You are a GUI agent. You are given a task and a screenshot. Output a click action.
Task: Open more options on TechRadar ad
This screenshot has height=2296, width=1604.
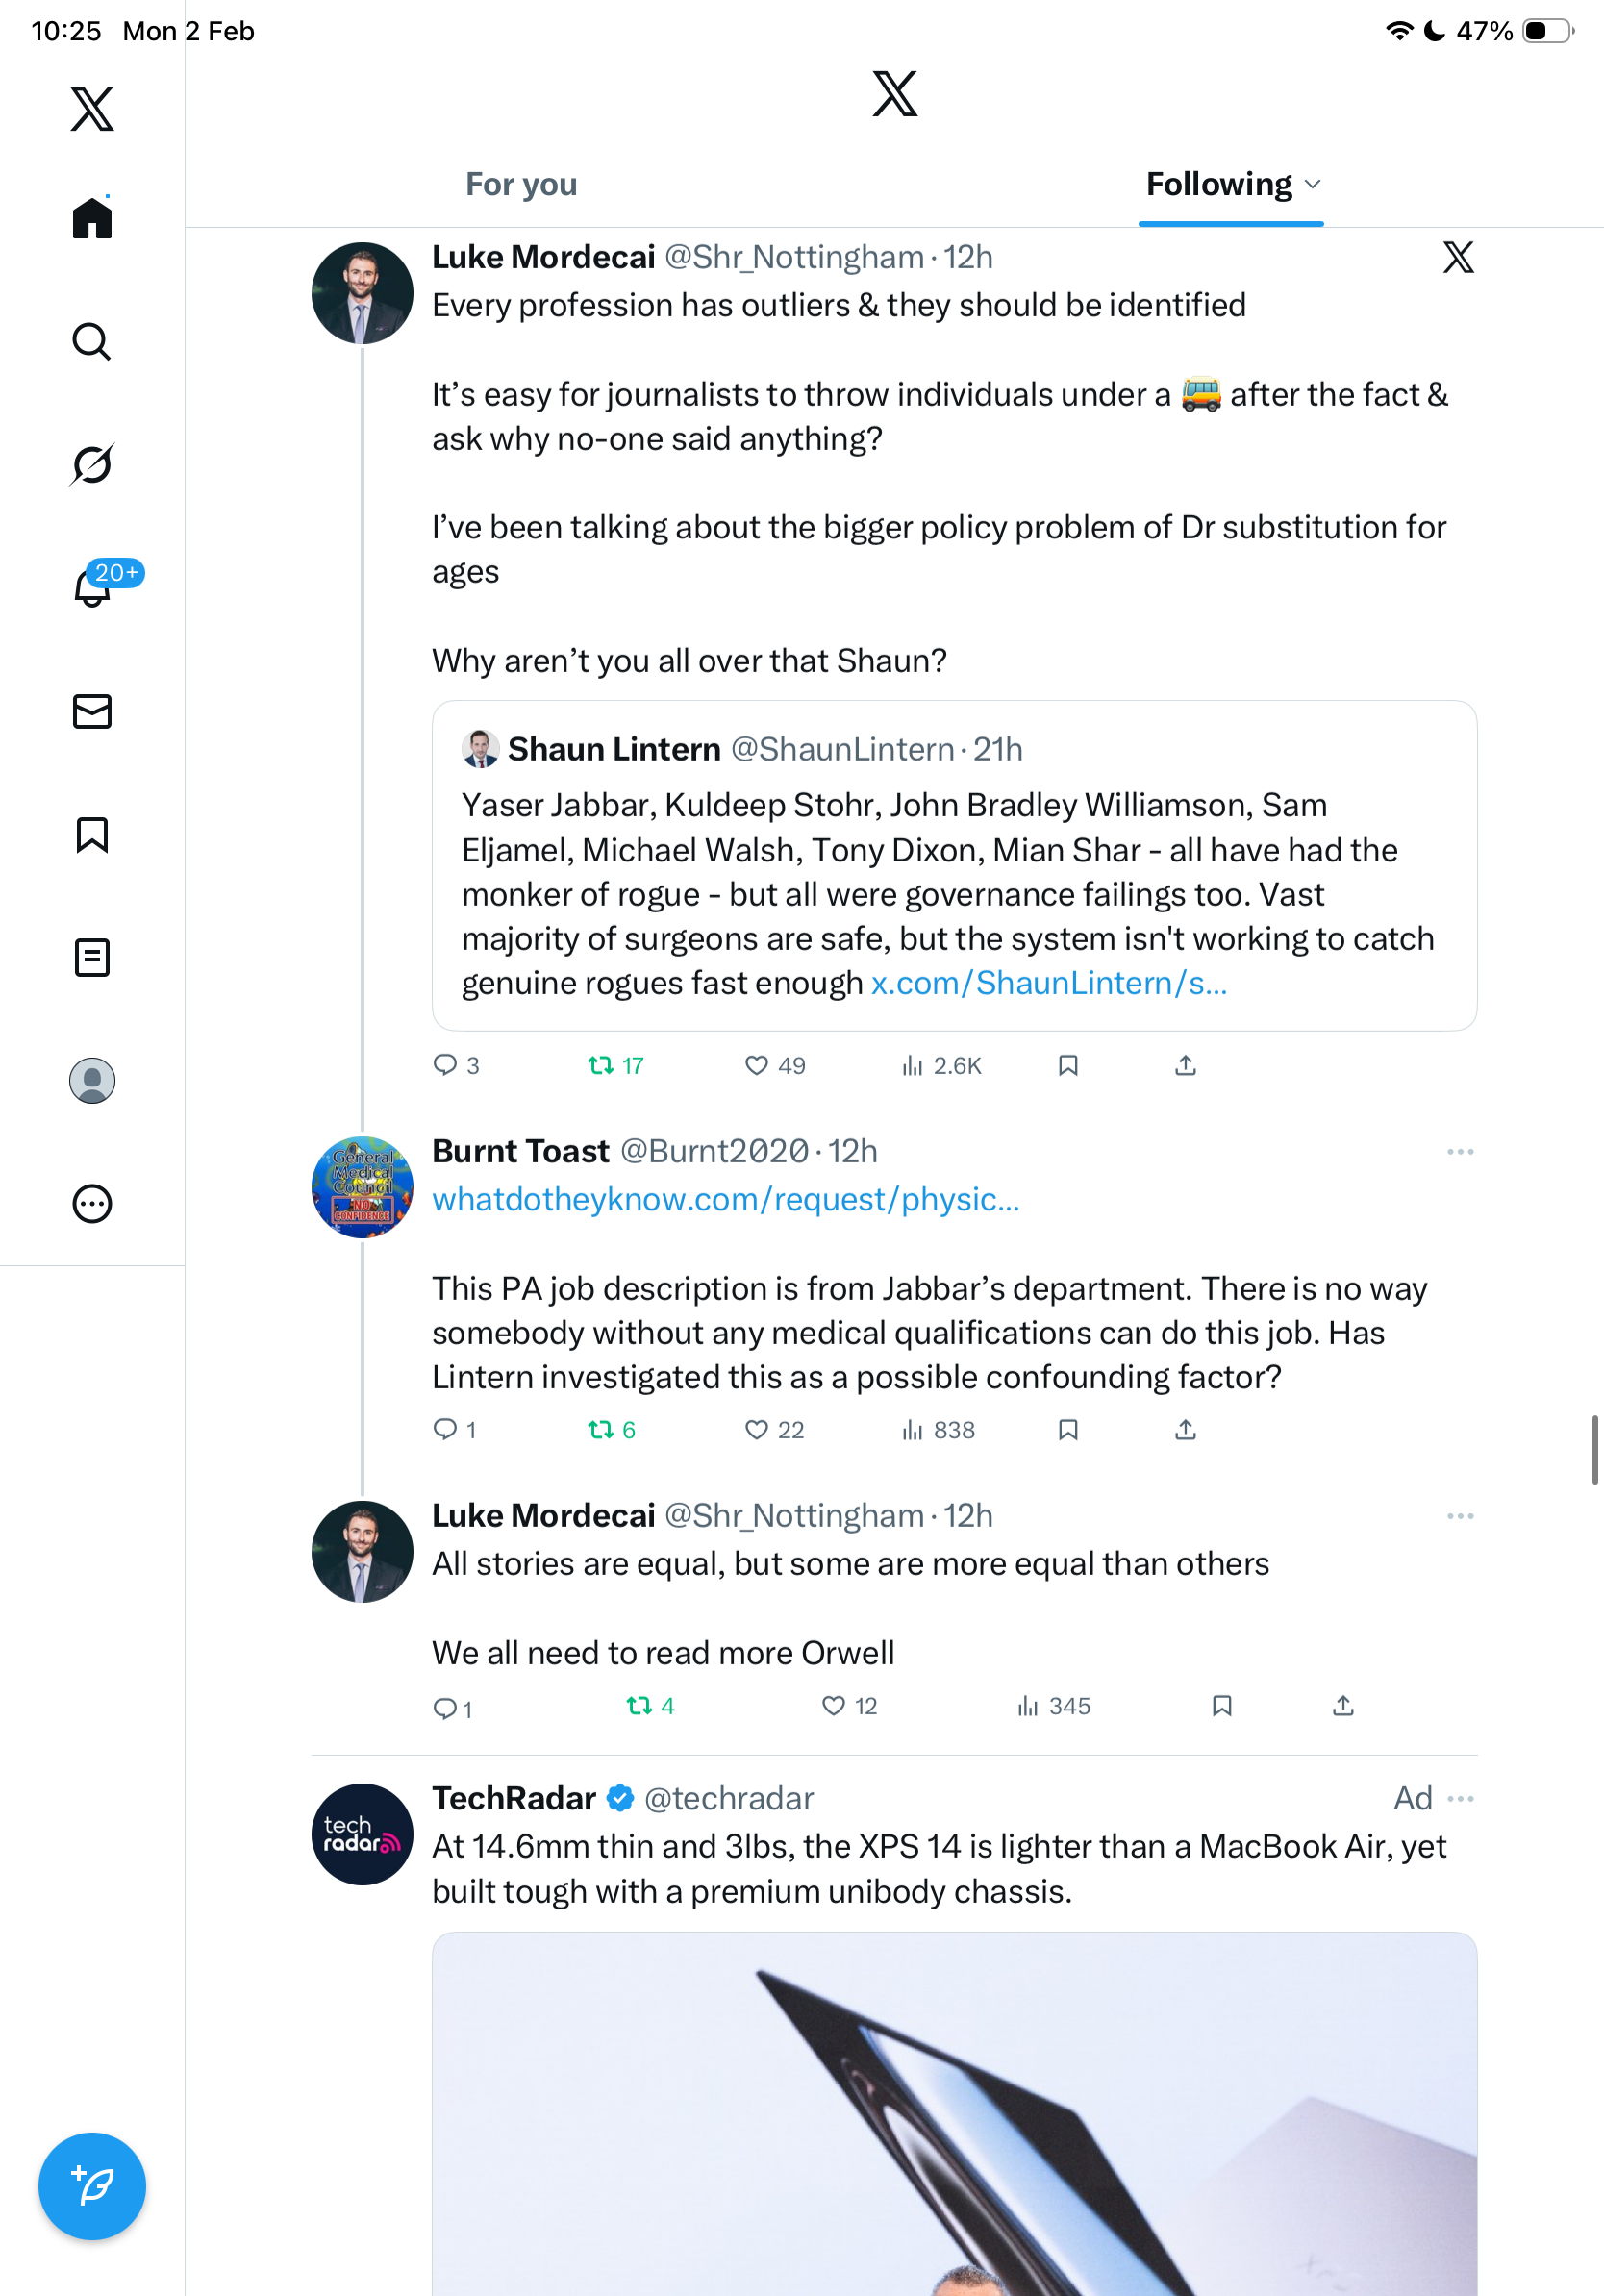point(1460,1799)
